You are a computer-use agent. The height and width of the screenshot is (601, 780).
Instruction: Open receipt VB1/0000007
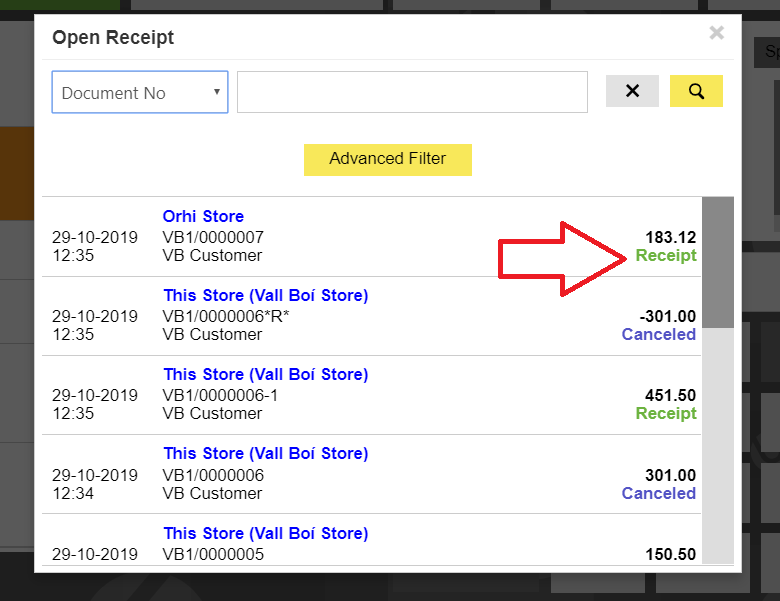pos(213,237)
